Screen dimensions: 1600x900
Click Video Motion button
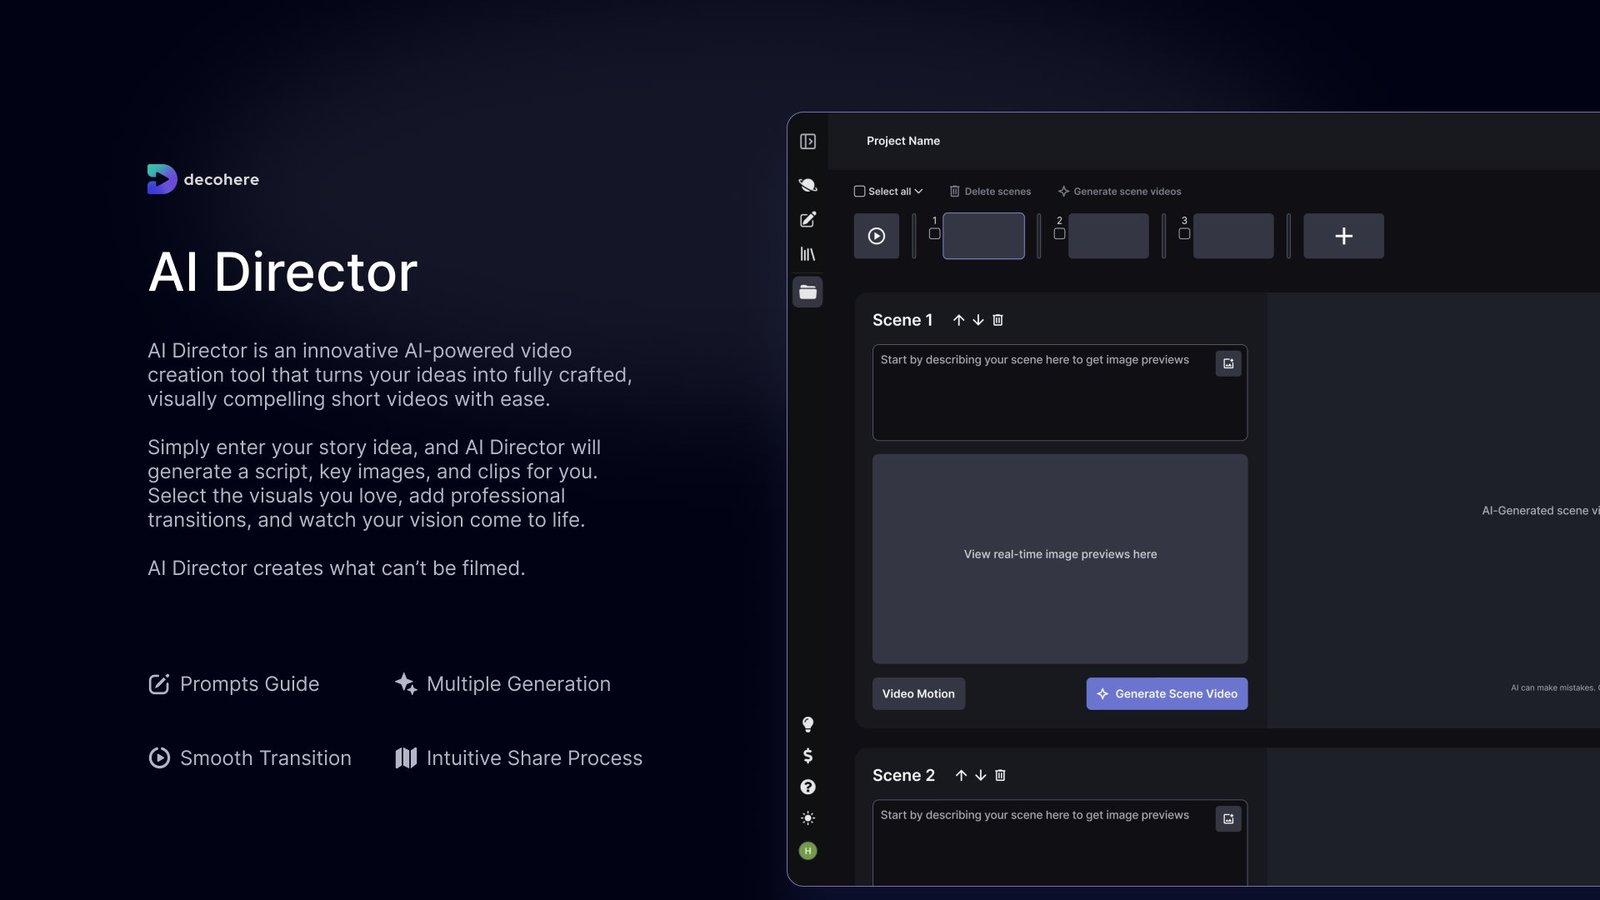[919, 694]
